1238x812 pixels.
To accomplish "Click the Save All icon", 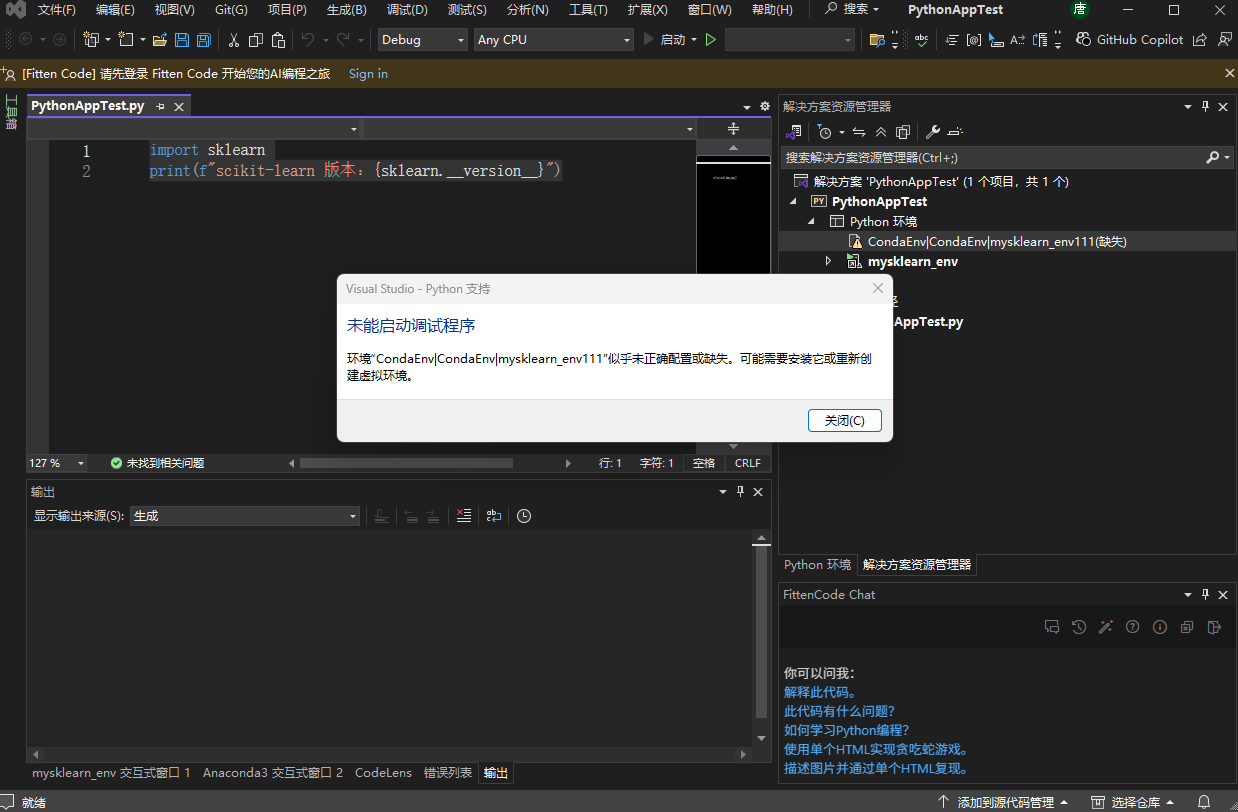I will [x=204, y=40].
